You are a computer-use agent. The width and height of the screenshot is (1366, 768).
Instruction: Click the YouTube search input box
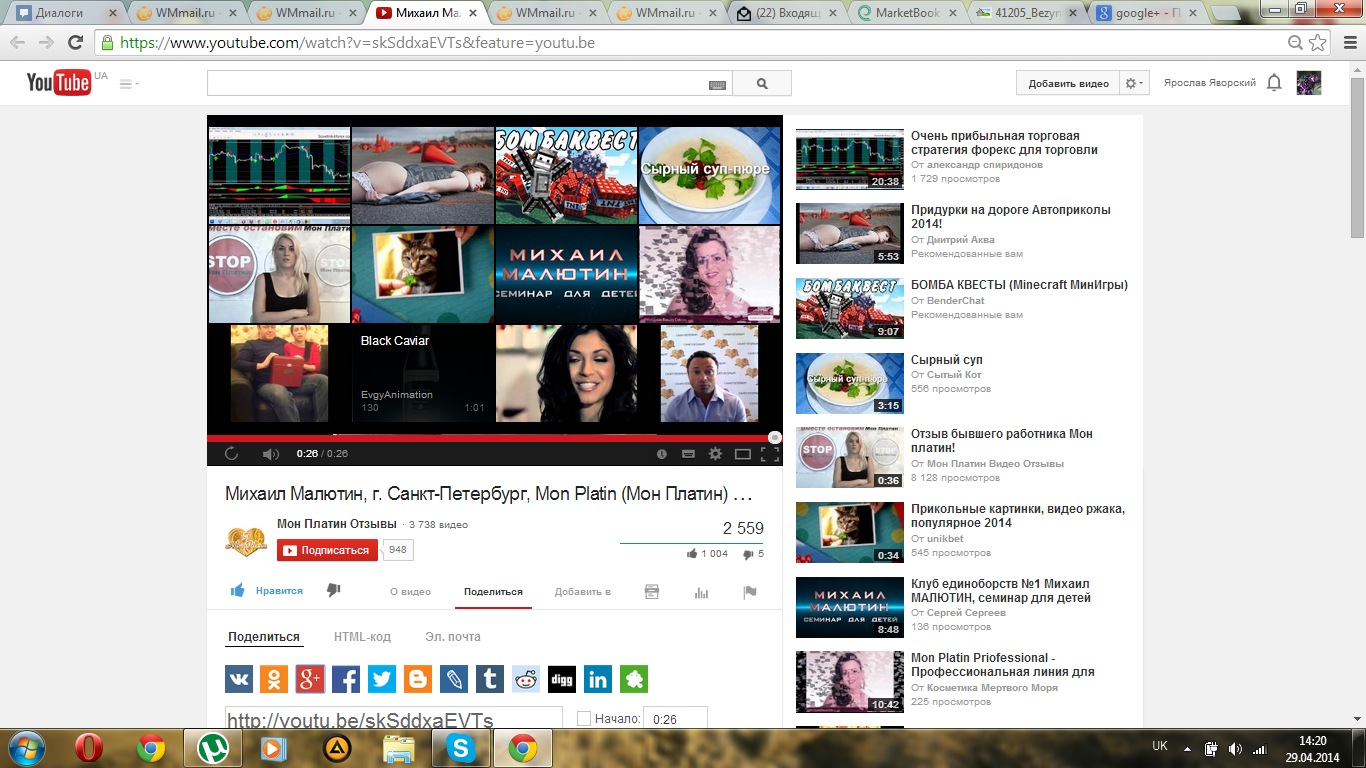point(470,84)
